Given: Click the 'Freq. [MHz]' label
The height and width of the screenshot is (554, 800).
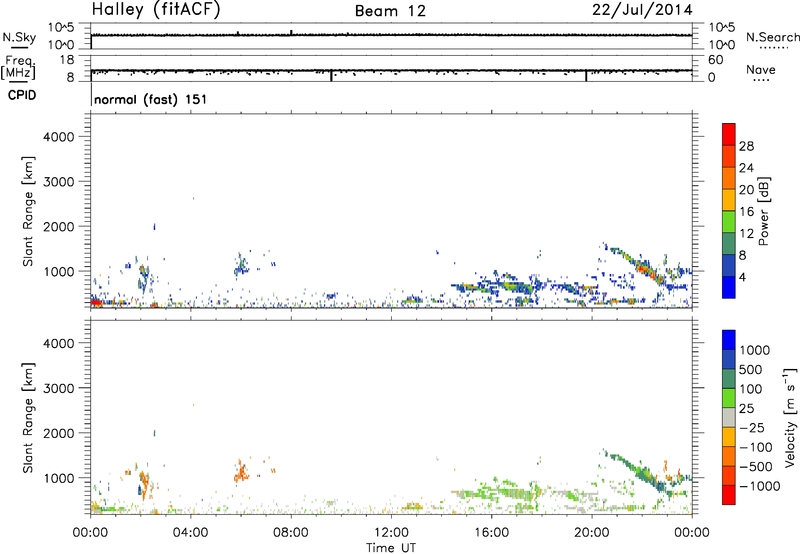Looking at the screenshot, I should [x=18, y=68].
